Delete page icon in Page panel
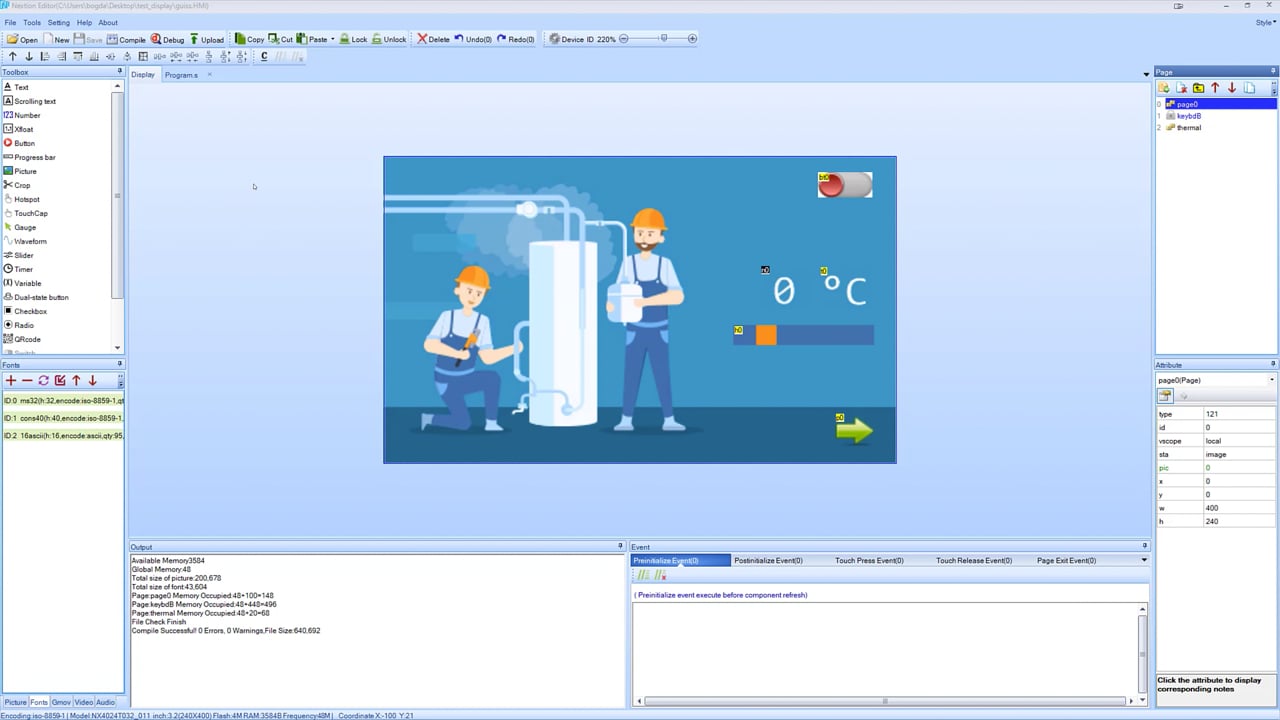Image resolution: width=1280 pixels, height=720 pixels. [x=1181, y=88]
